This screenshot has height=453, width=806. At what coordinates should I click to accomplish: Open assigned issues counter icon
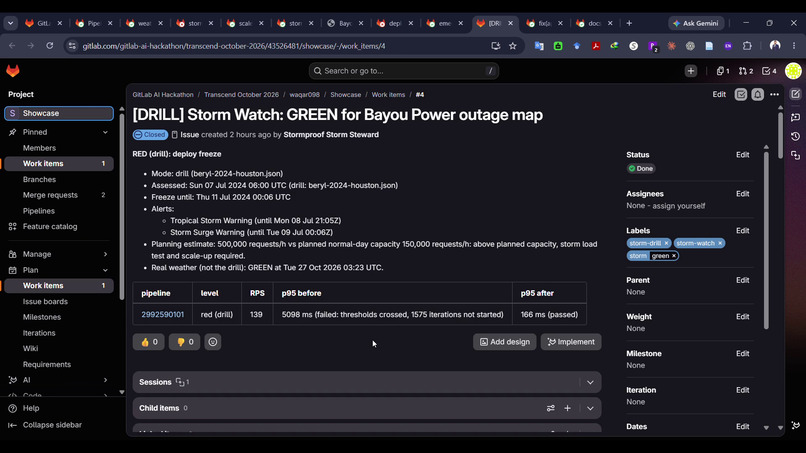pos(723,71)
